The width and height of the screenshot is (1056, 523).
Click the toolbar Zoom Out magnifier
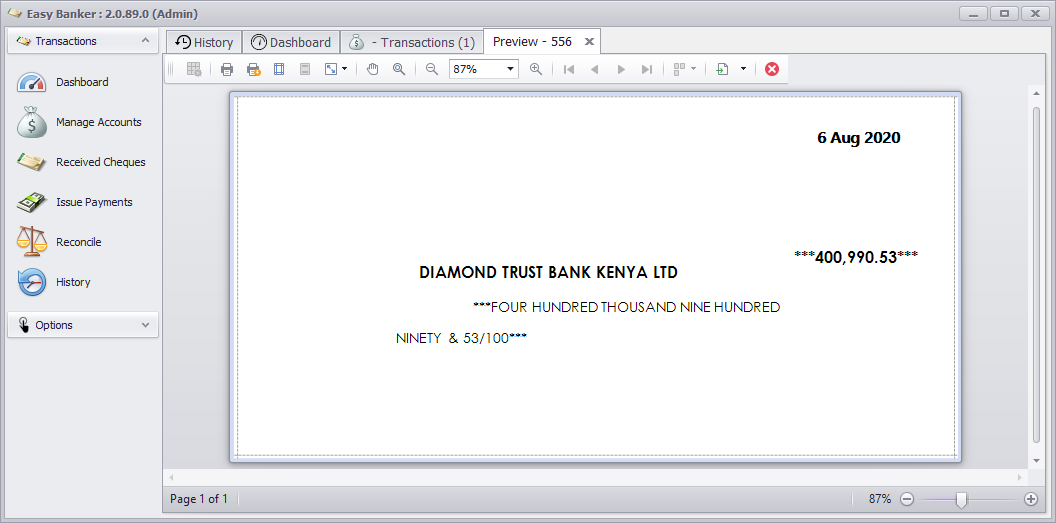pyautogui.click(x=432, y=69)
